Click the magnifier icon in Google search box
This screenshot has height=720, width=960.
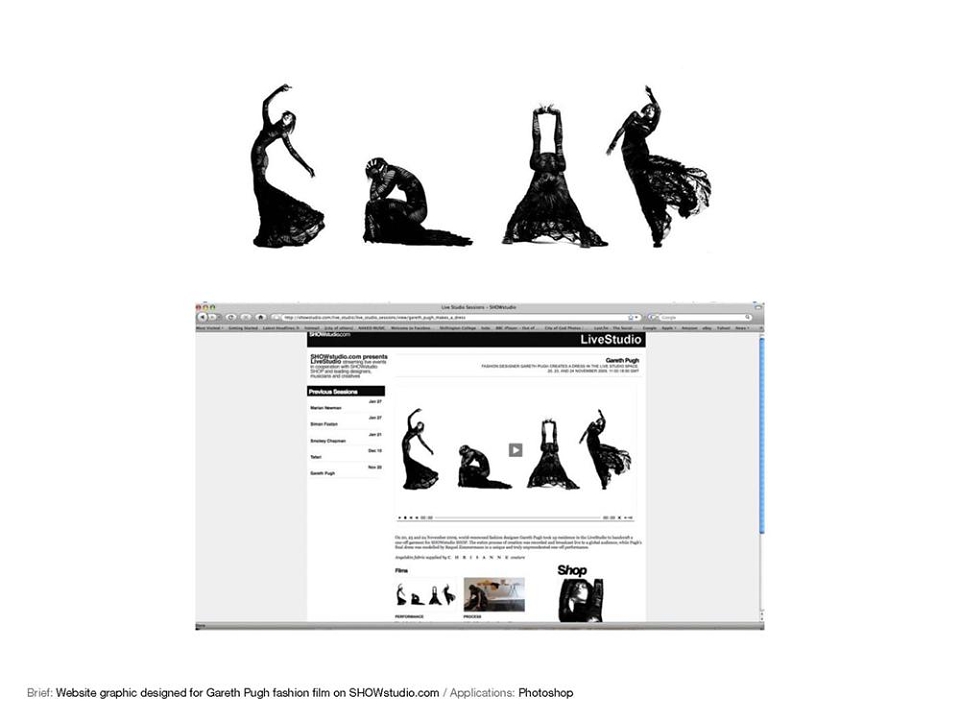point(748,318)
